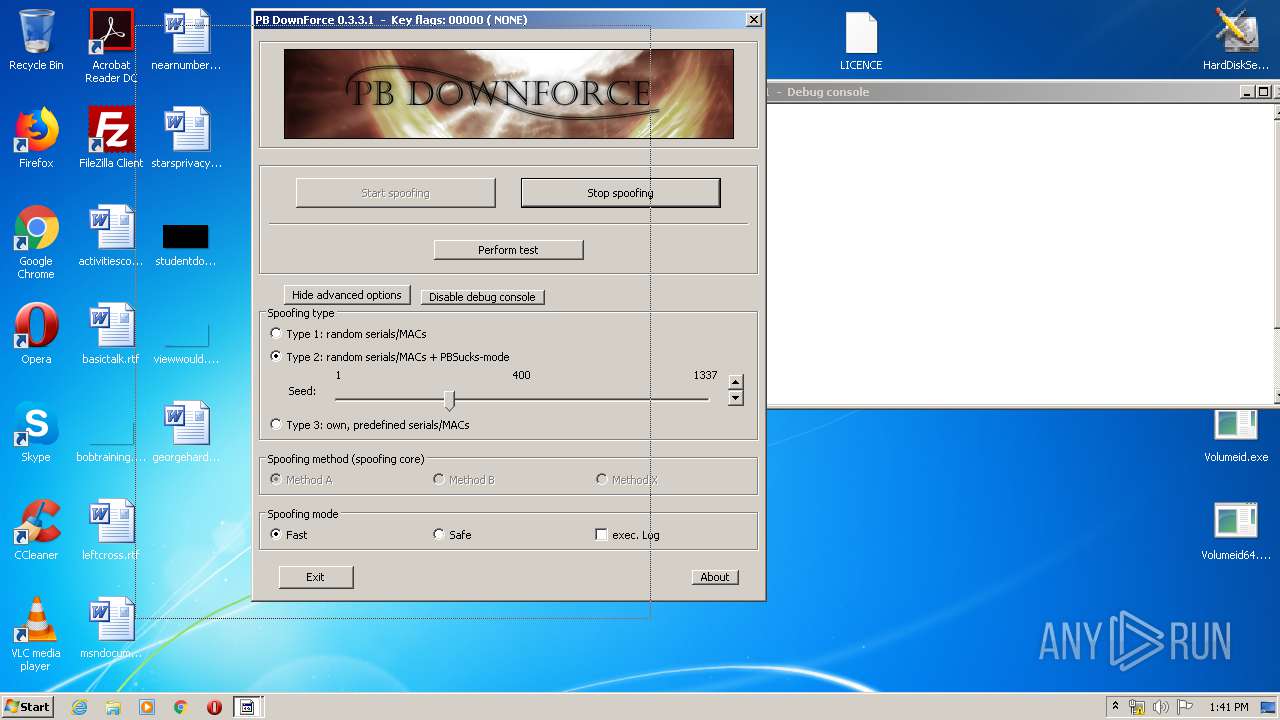Select the studentdo file icon
The width and height of the screenshot is (1280, 720).
186,244
